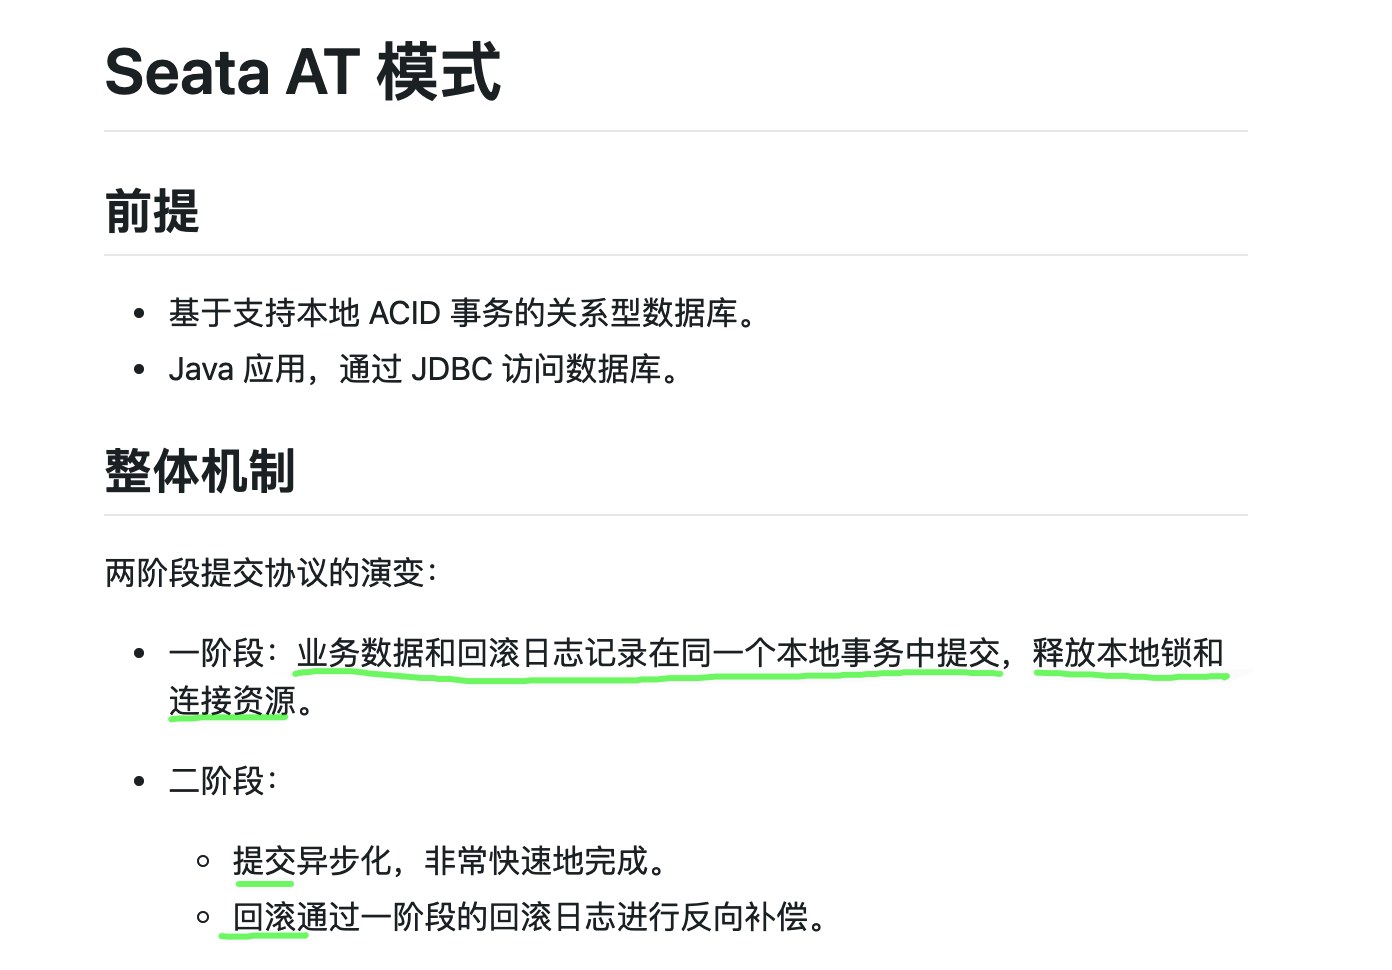The image size is (1392, 970).
Task: Click the "前提" section heading
Action: pyautogui.click(x=152, y=212)
